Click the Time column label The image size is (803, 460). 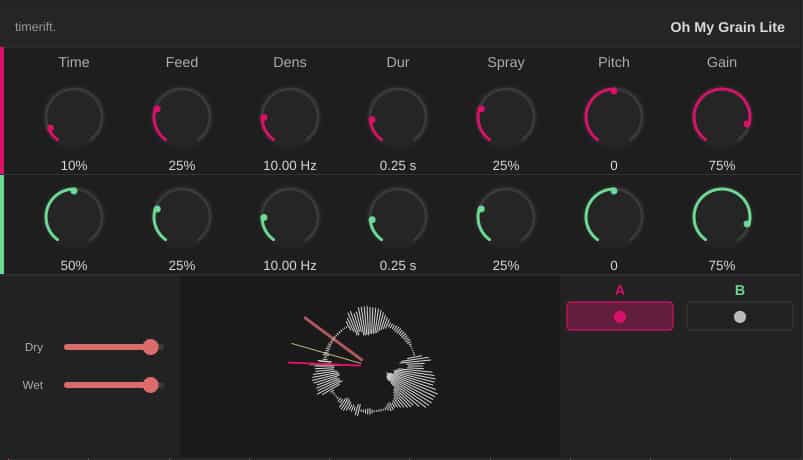[74, 62]
